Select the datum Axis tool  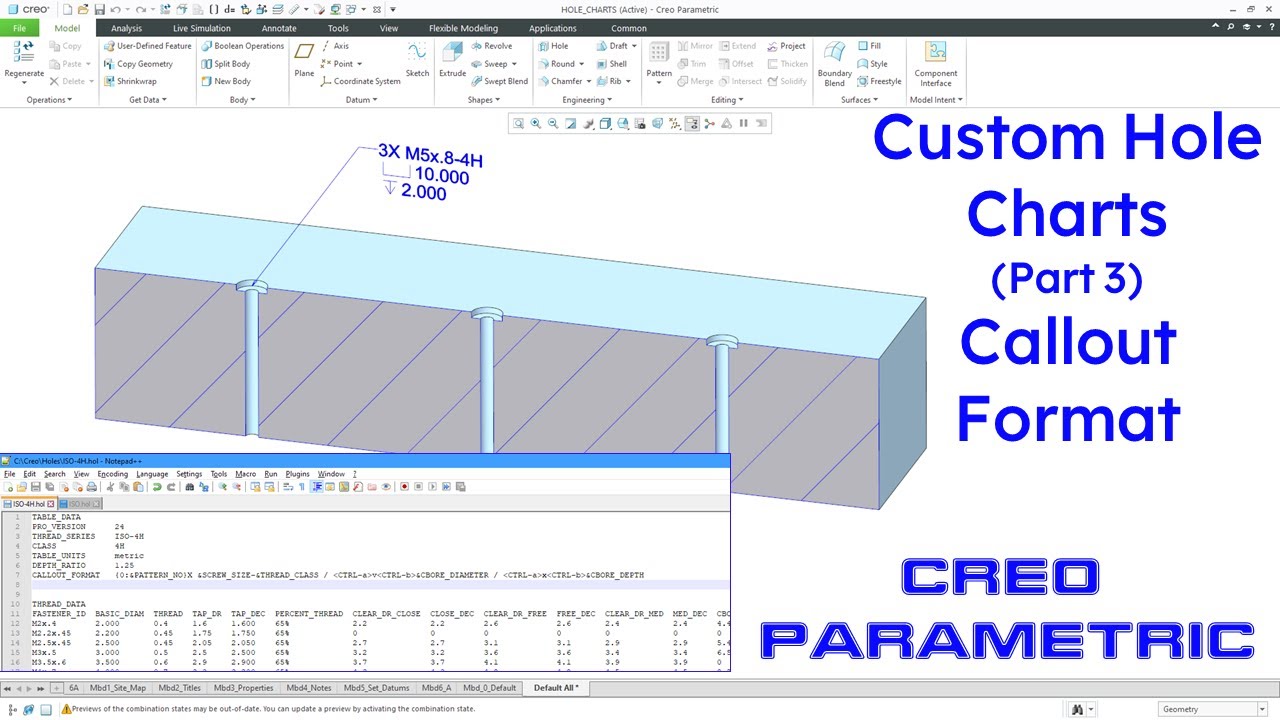click(x=334, y=46)
